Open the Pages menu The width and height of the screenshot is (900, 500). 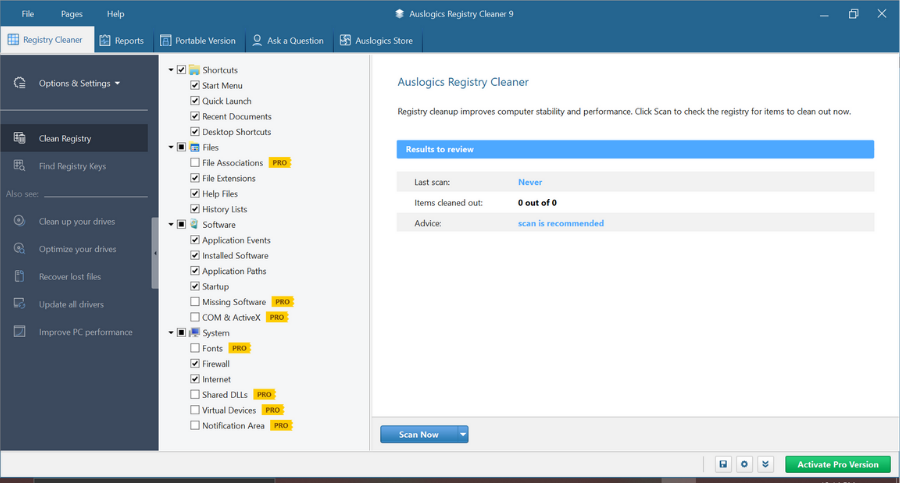pyautogui.click(x=72, y=14)
